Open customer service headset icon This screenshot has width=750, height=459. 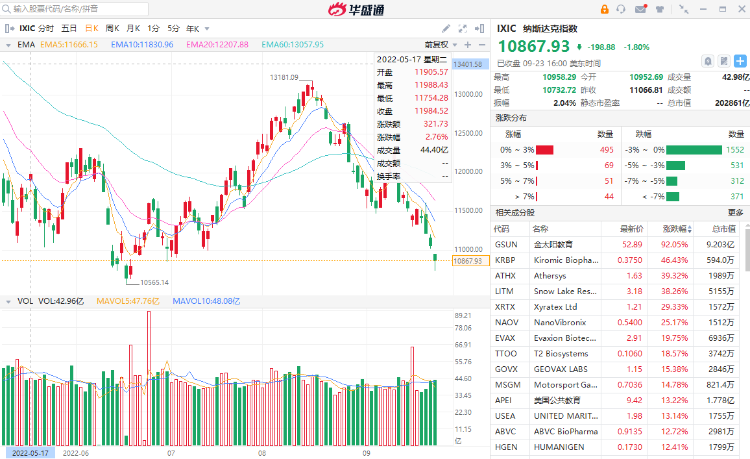pos(621,9)
